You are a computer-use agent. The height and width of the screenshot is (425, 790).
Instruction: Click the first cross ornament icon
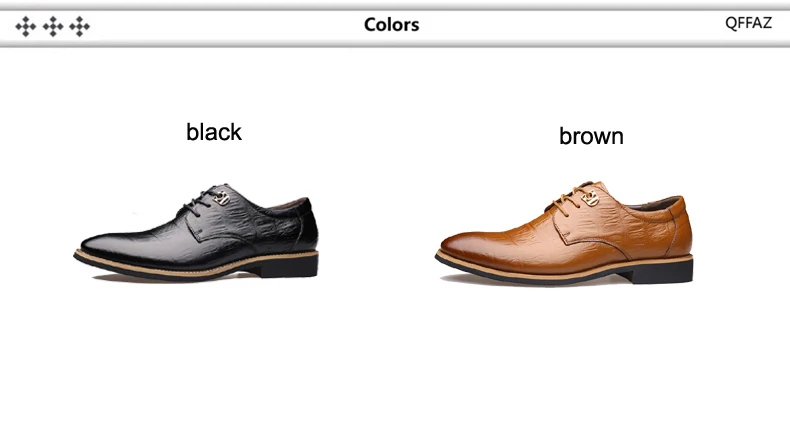coord(26,26)
